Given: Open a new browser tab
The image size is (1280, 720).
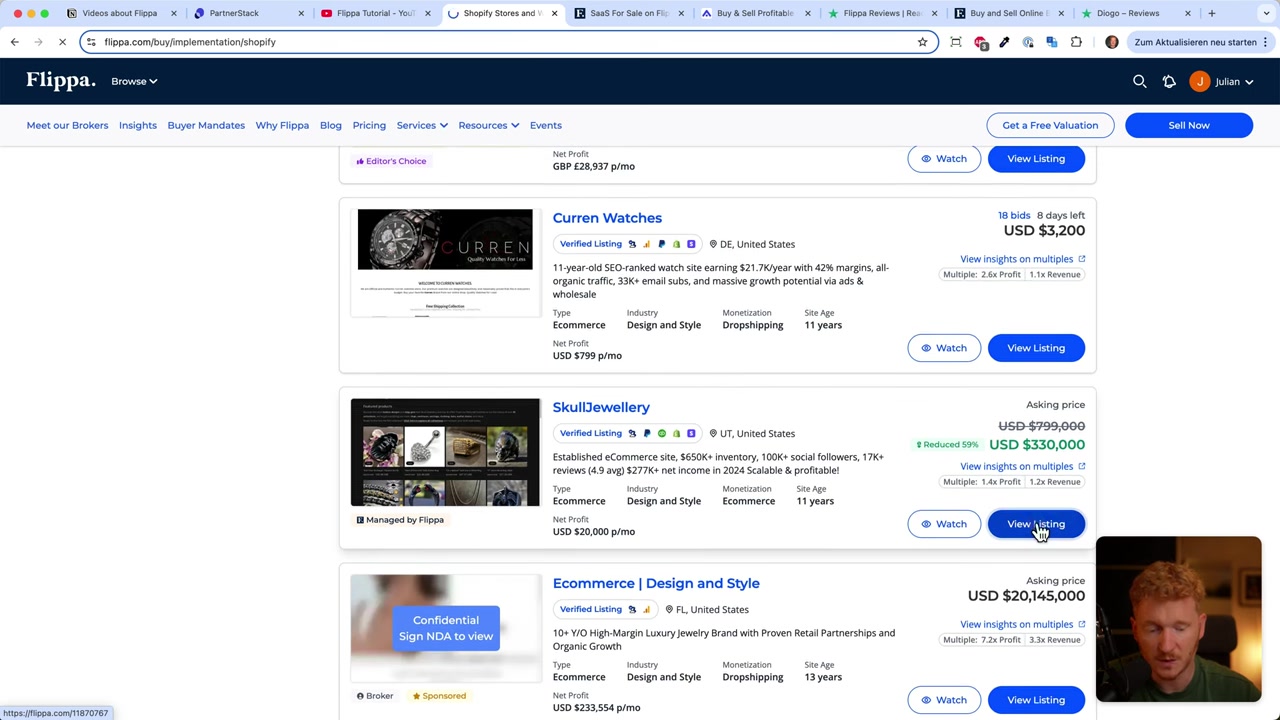Looking at the screenshot, I should 1211,13.
